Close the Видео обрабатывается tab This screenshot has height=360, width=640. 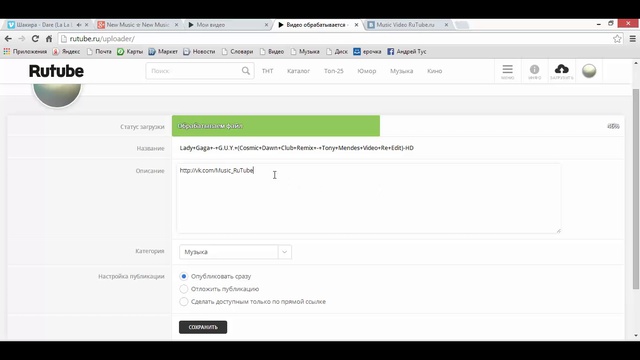[356, 25]
